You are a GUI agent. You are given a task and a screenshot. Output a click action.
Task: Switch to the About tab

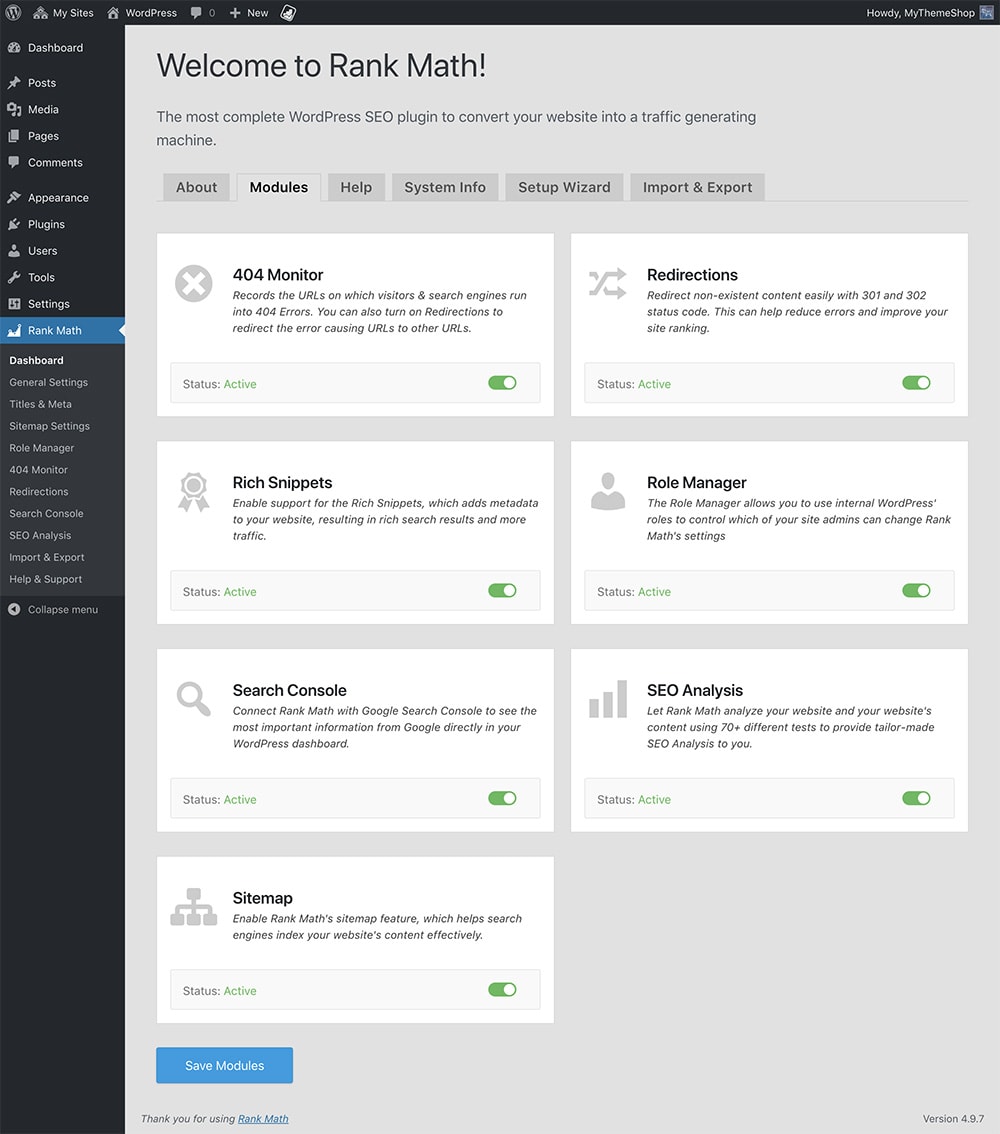196,187
